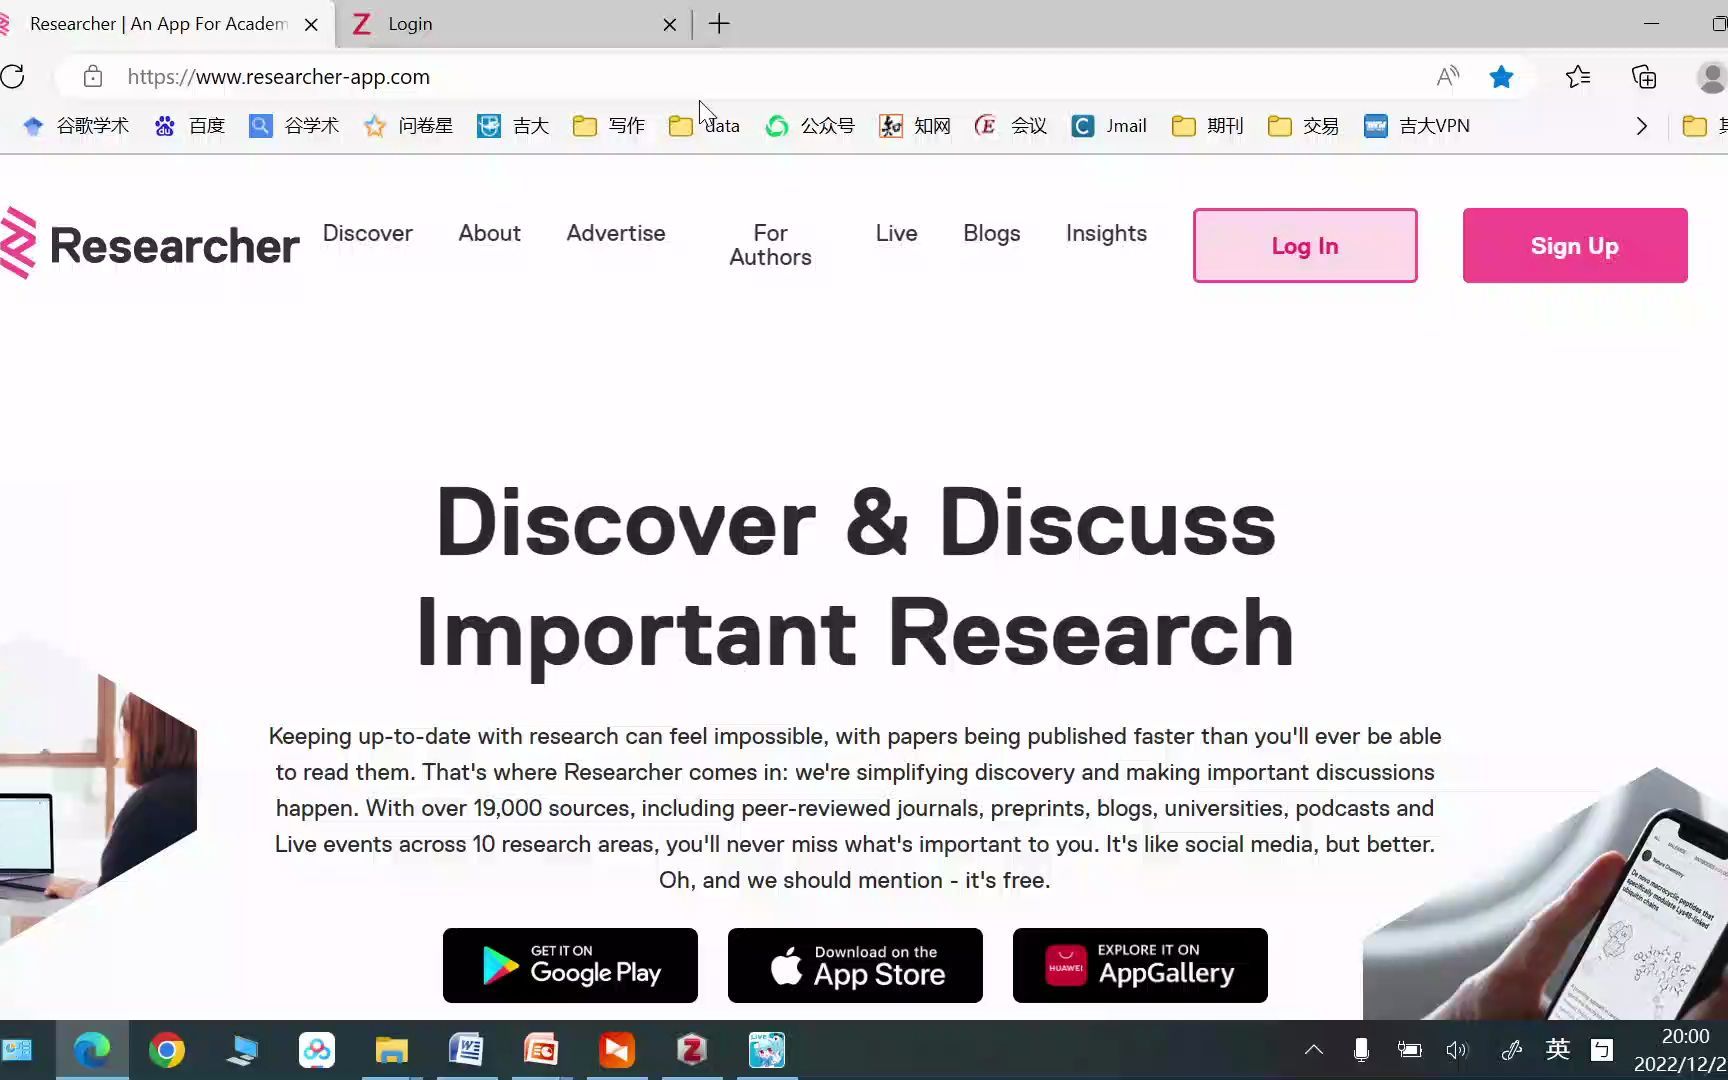Viewport: 1728px width, 1080px height.
Task: Open Microsoft Word in the taskbar
Action: click(x=467, y=1050)
